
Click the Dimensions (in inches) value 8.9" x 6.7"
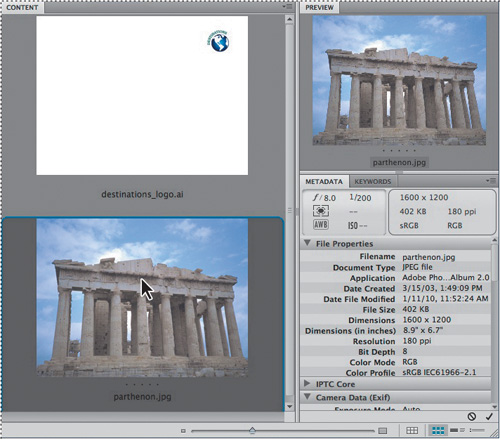click(423, 330)
